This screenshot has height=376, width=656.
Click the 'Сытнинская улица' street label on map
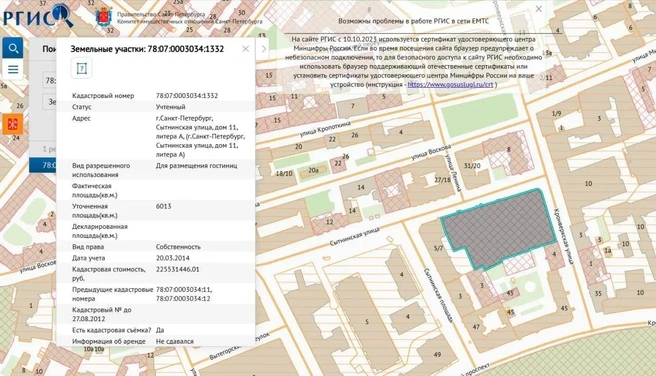coord(354,236)
